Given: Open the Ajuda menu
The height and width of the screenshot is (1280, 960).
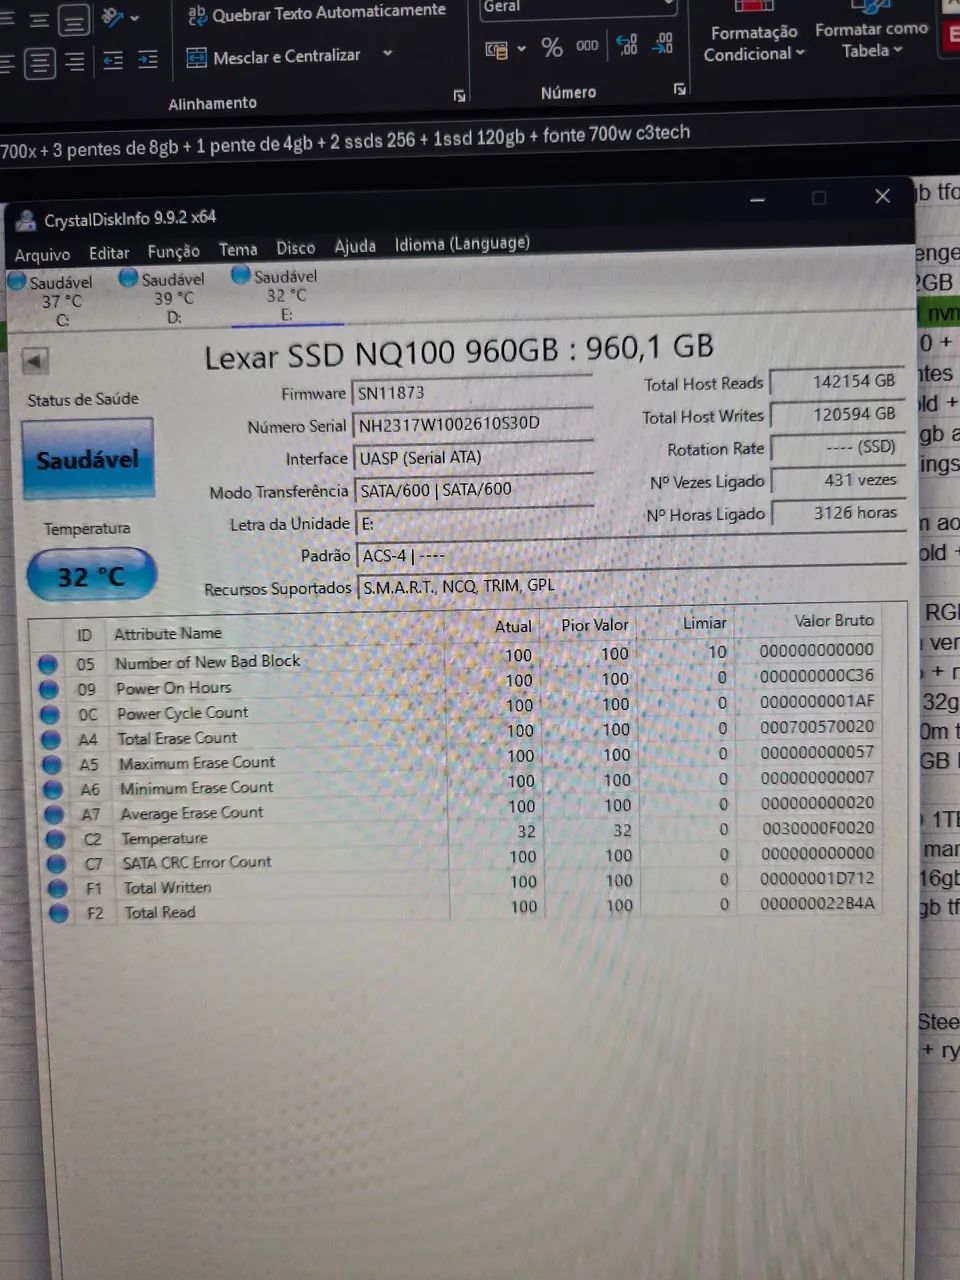Looking at the screenshot, I should [355, 246].
